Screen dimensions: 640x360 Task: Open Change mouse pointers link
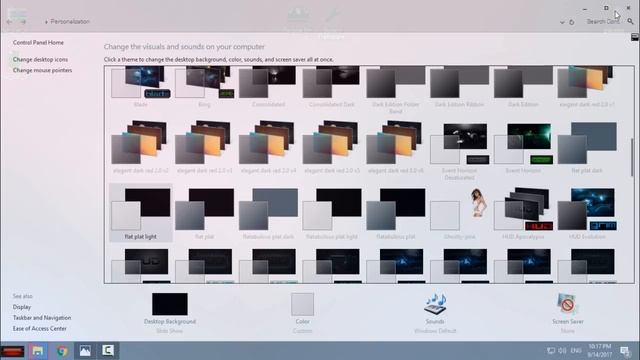[x=42, y=70]
